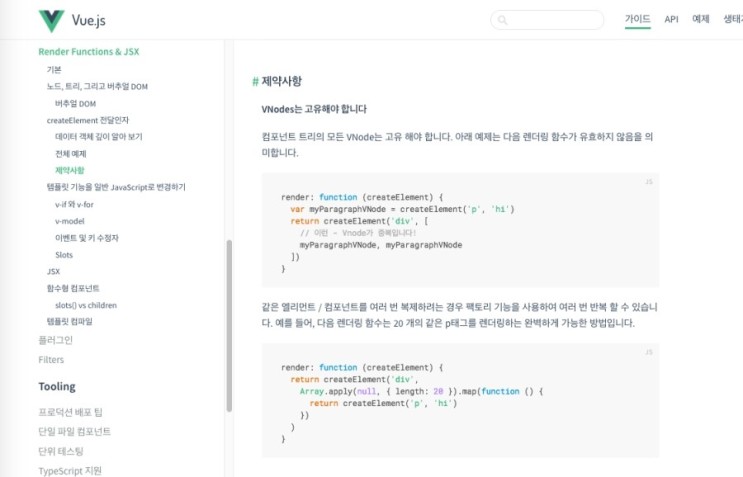Select the active 제약사항 sidebar link
Image resolution: width=743 pixels, height=477 pixels.
click(70, 171)
